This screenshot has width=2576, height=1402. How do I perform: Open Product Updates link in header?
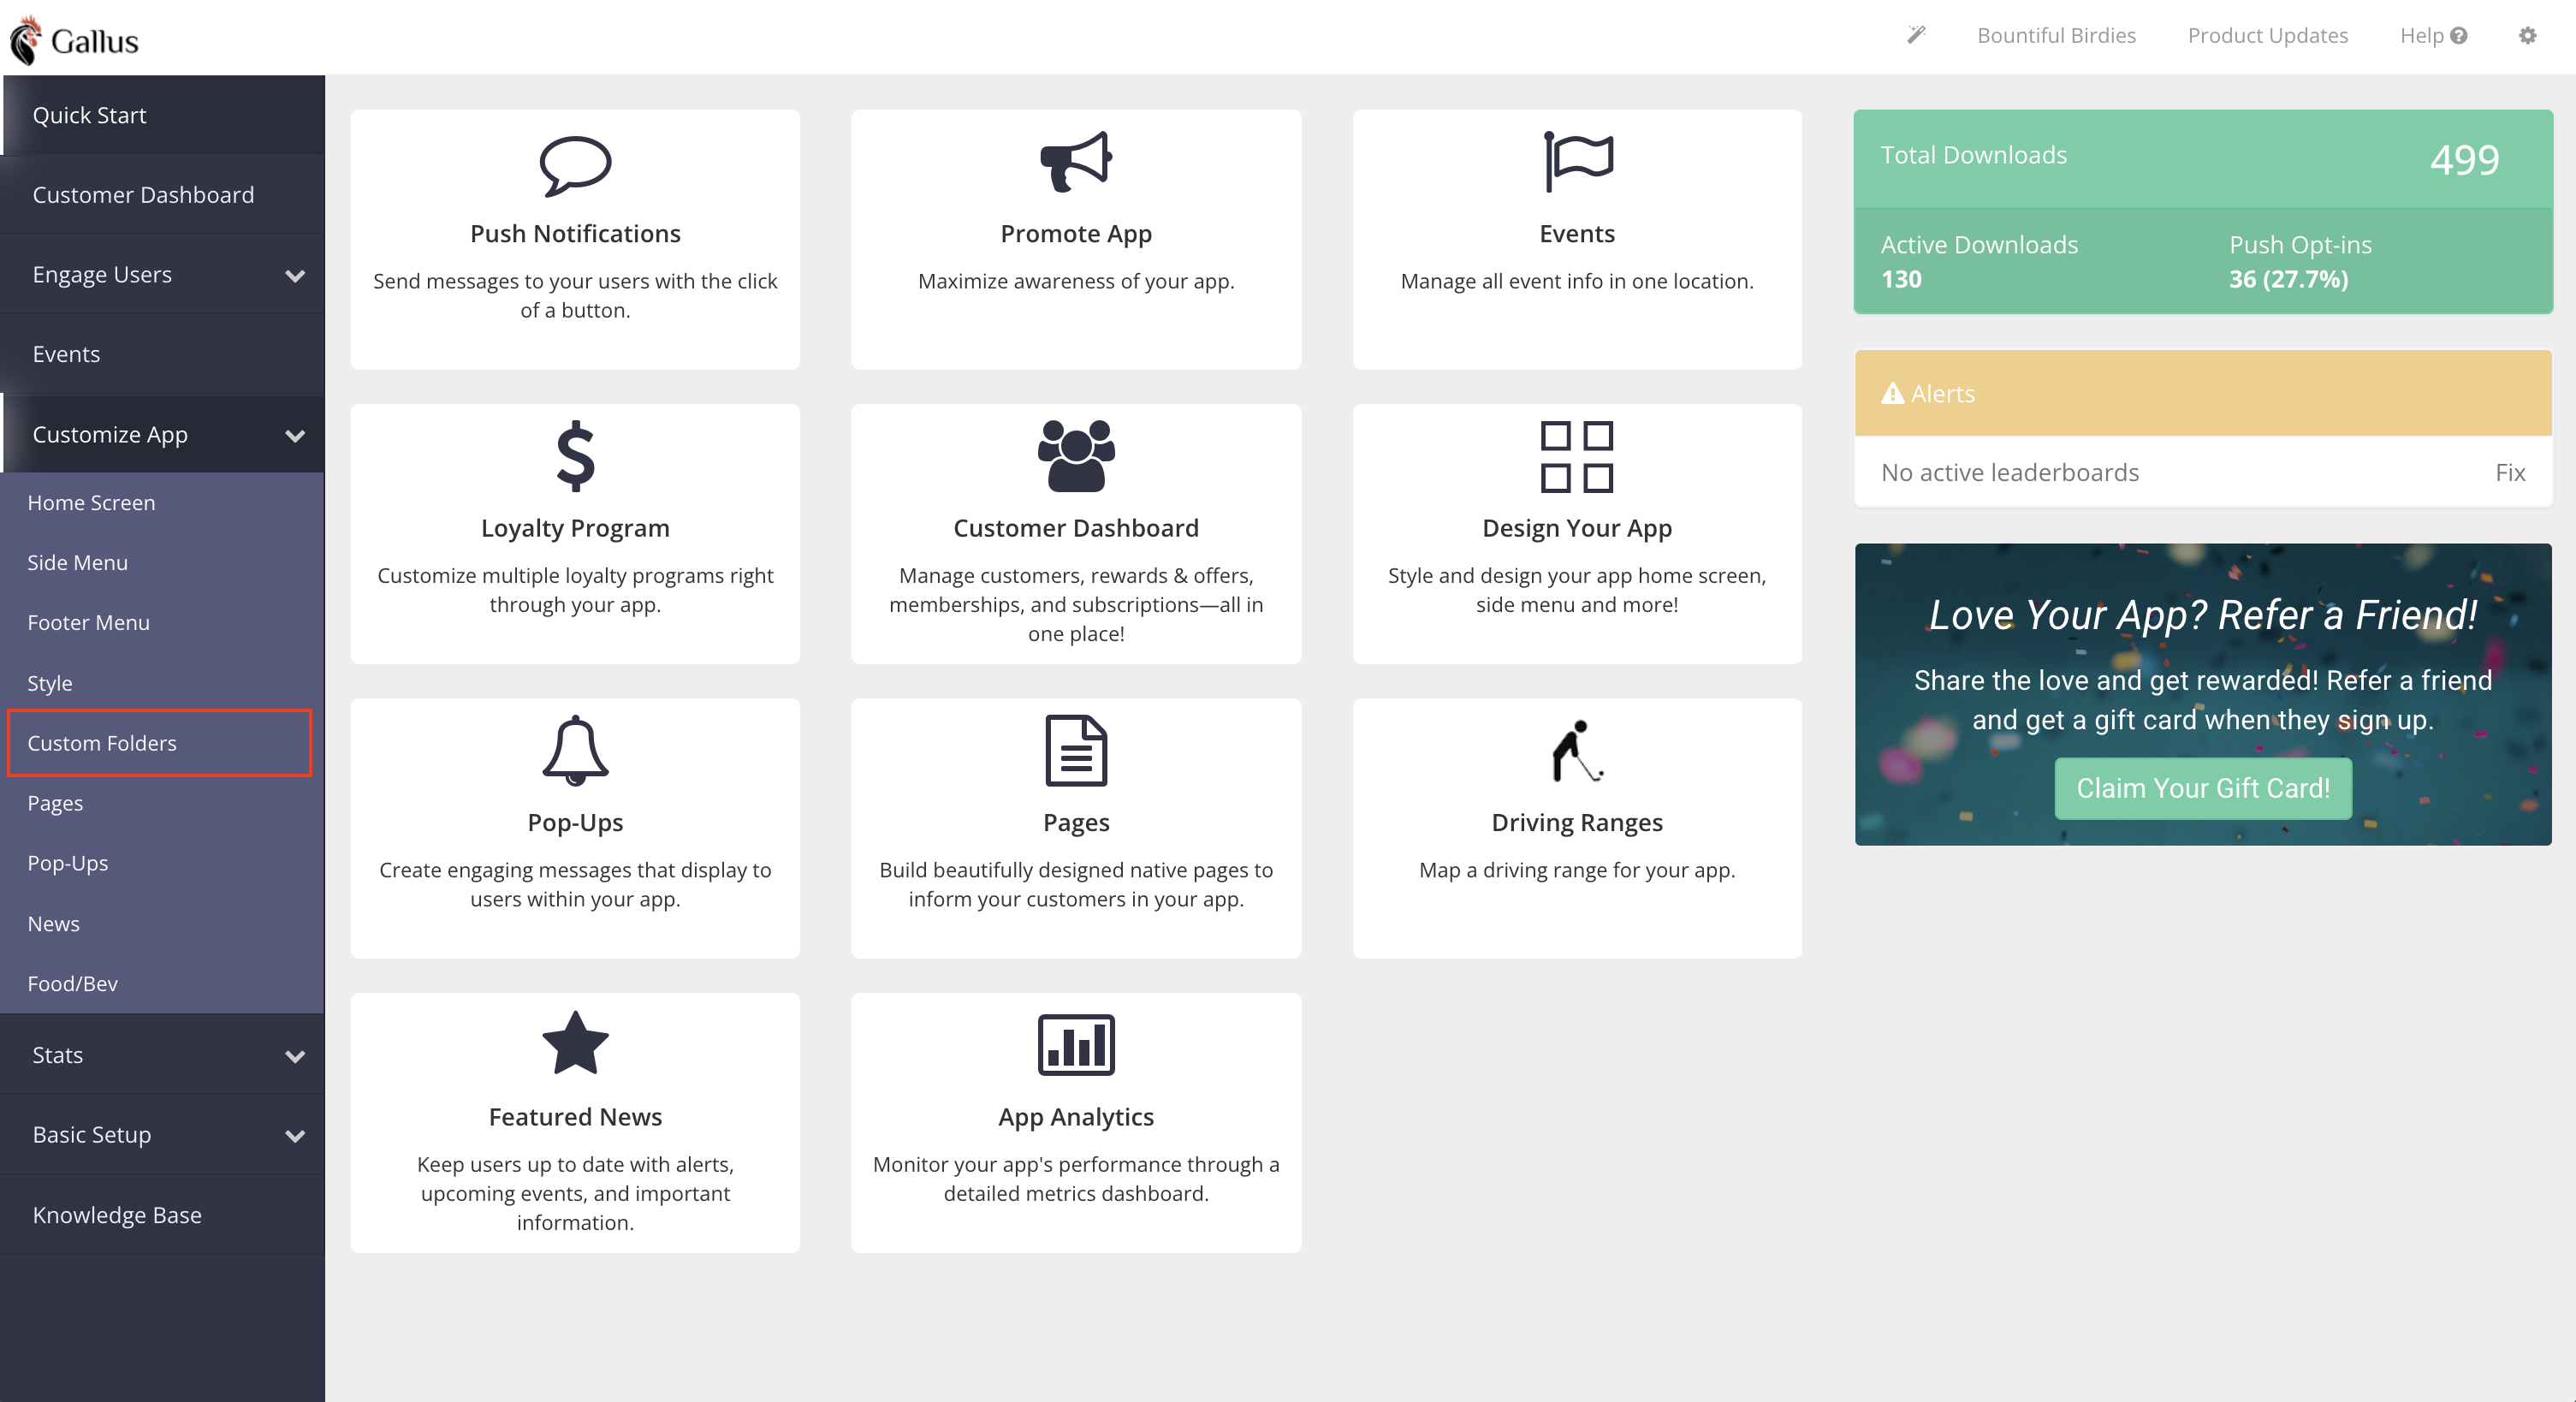coord(2268,36)
